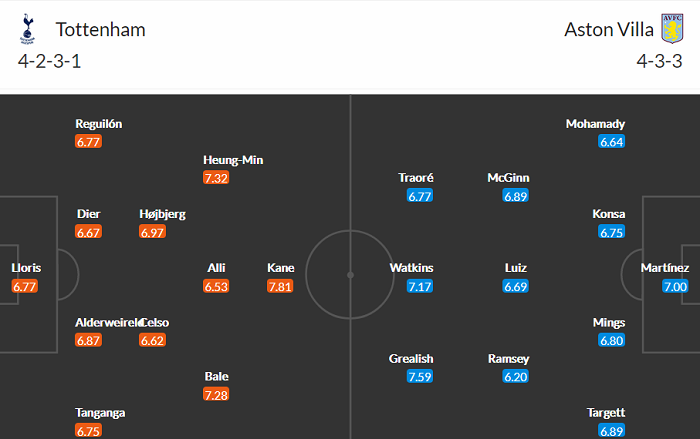700x439 pixels.
Task: Click Martínez goalkeeper rating 7.00
Action: tap(675, 286)
